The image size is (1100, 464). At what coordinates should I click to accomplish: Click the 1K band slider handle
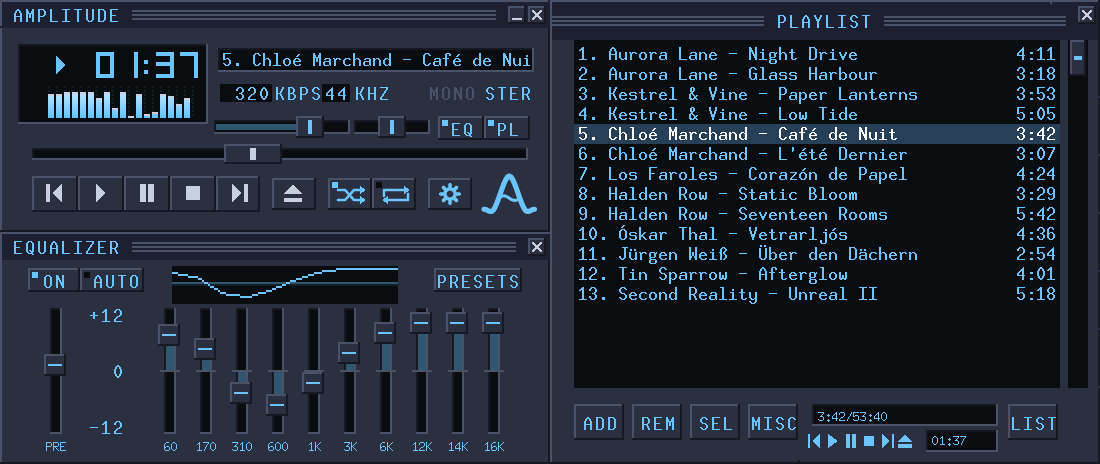pyautogui.click(x=313, y=382)
